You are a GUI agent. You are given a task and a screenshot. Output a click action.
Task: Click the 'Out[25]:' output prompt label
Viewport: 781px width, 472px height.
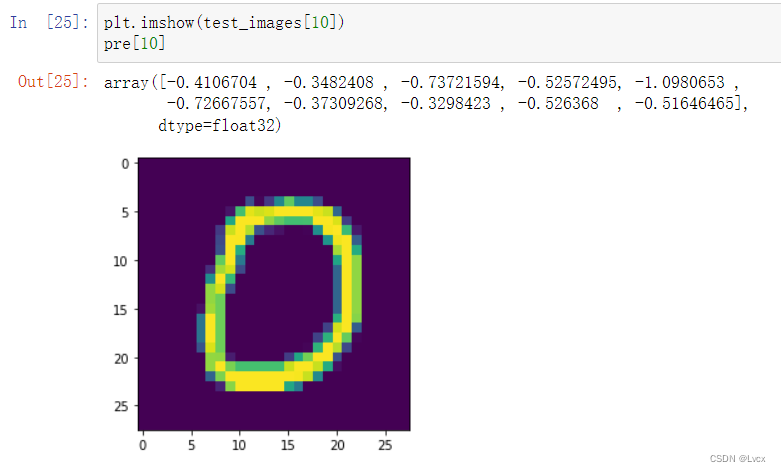[x=53, y=81]
